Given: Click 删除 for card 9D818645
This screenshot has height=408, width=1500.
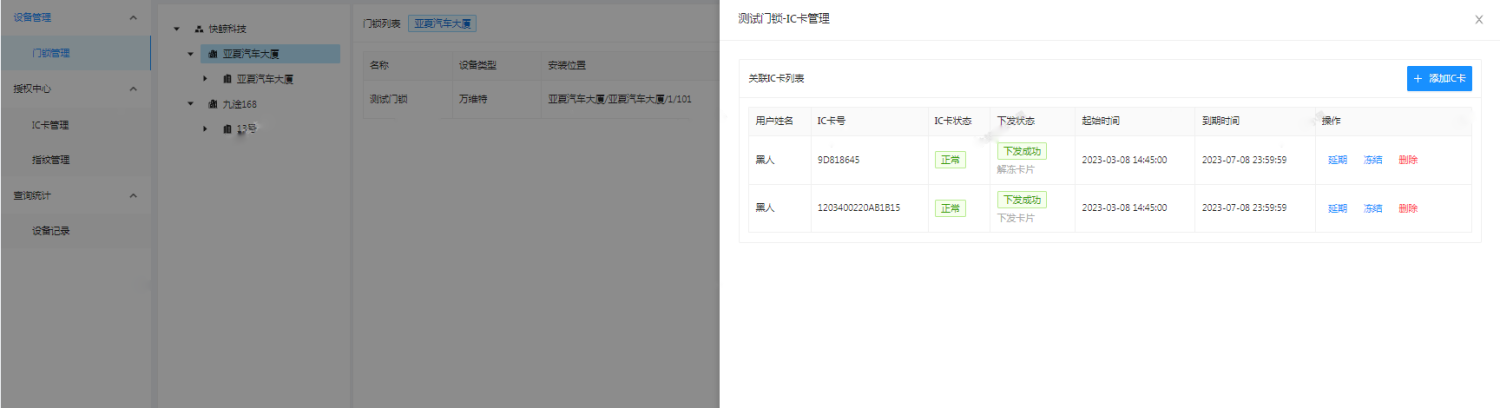Looking at the screenshot, I should 1408,160.
